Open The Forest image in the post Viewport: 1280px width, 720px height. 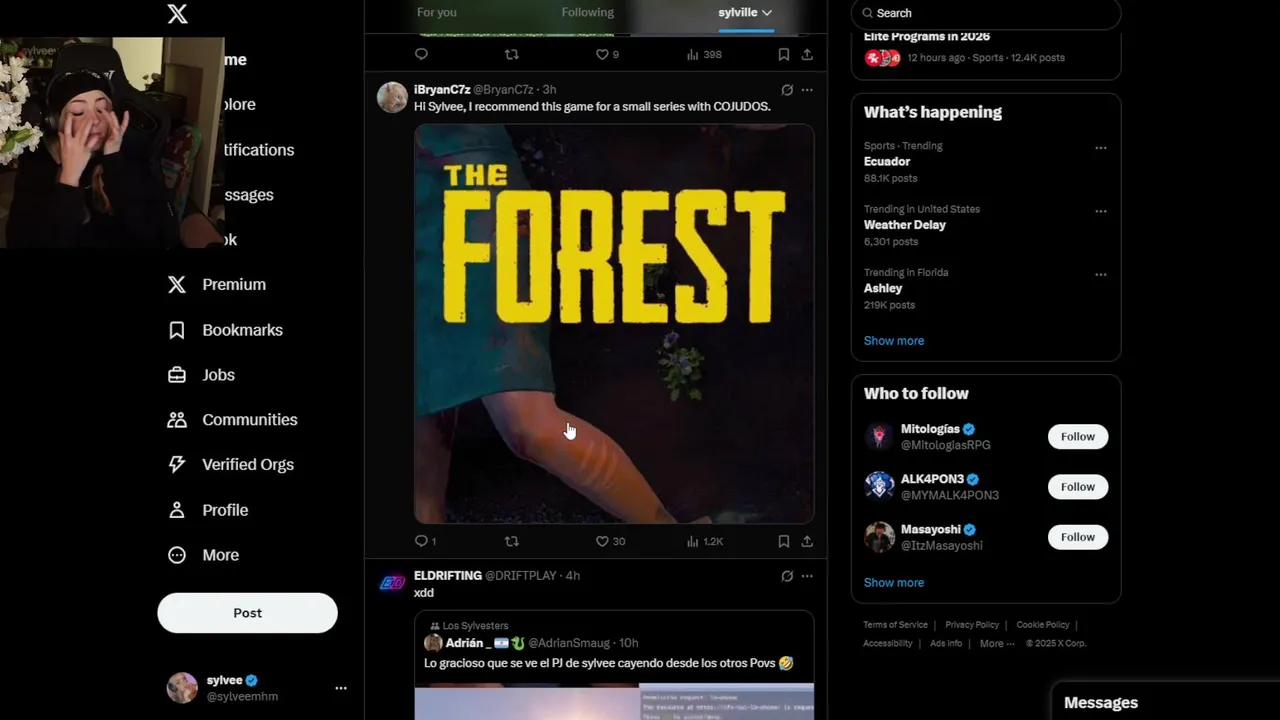[614, 323]
